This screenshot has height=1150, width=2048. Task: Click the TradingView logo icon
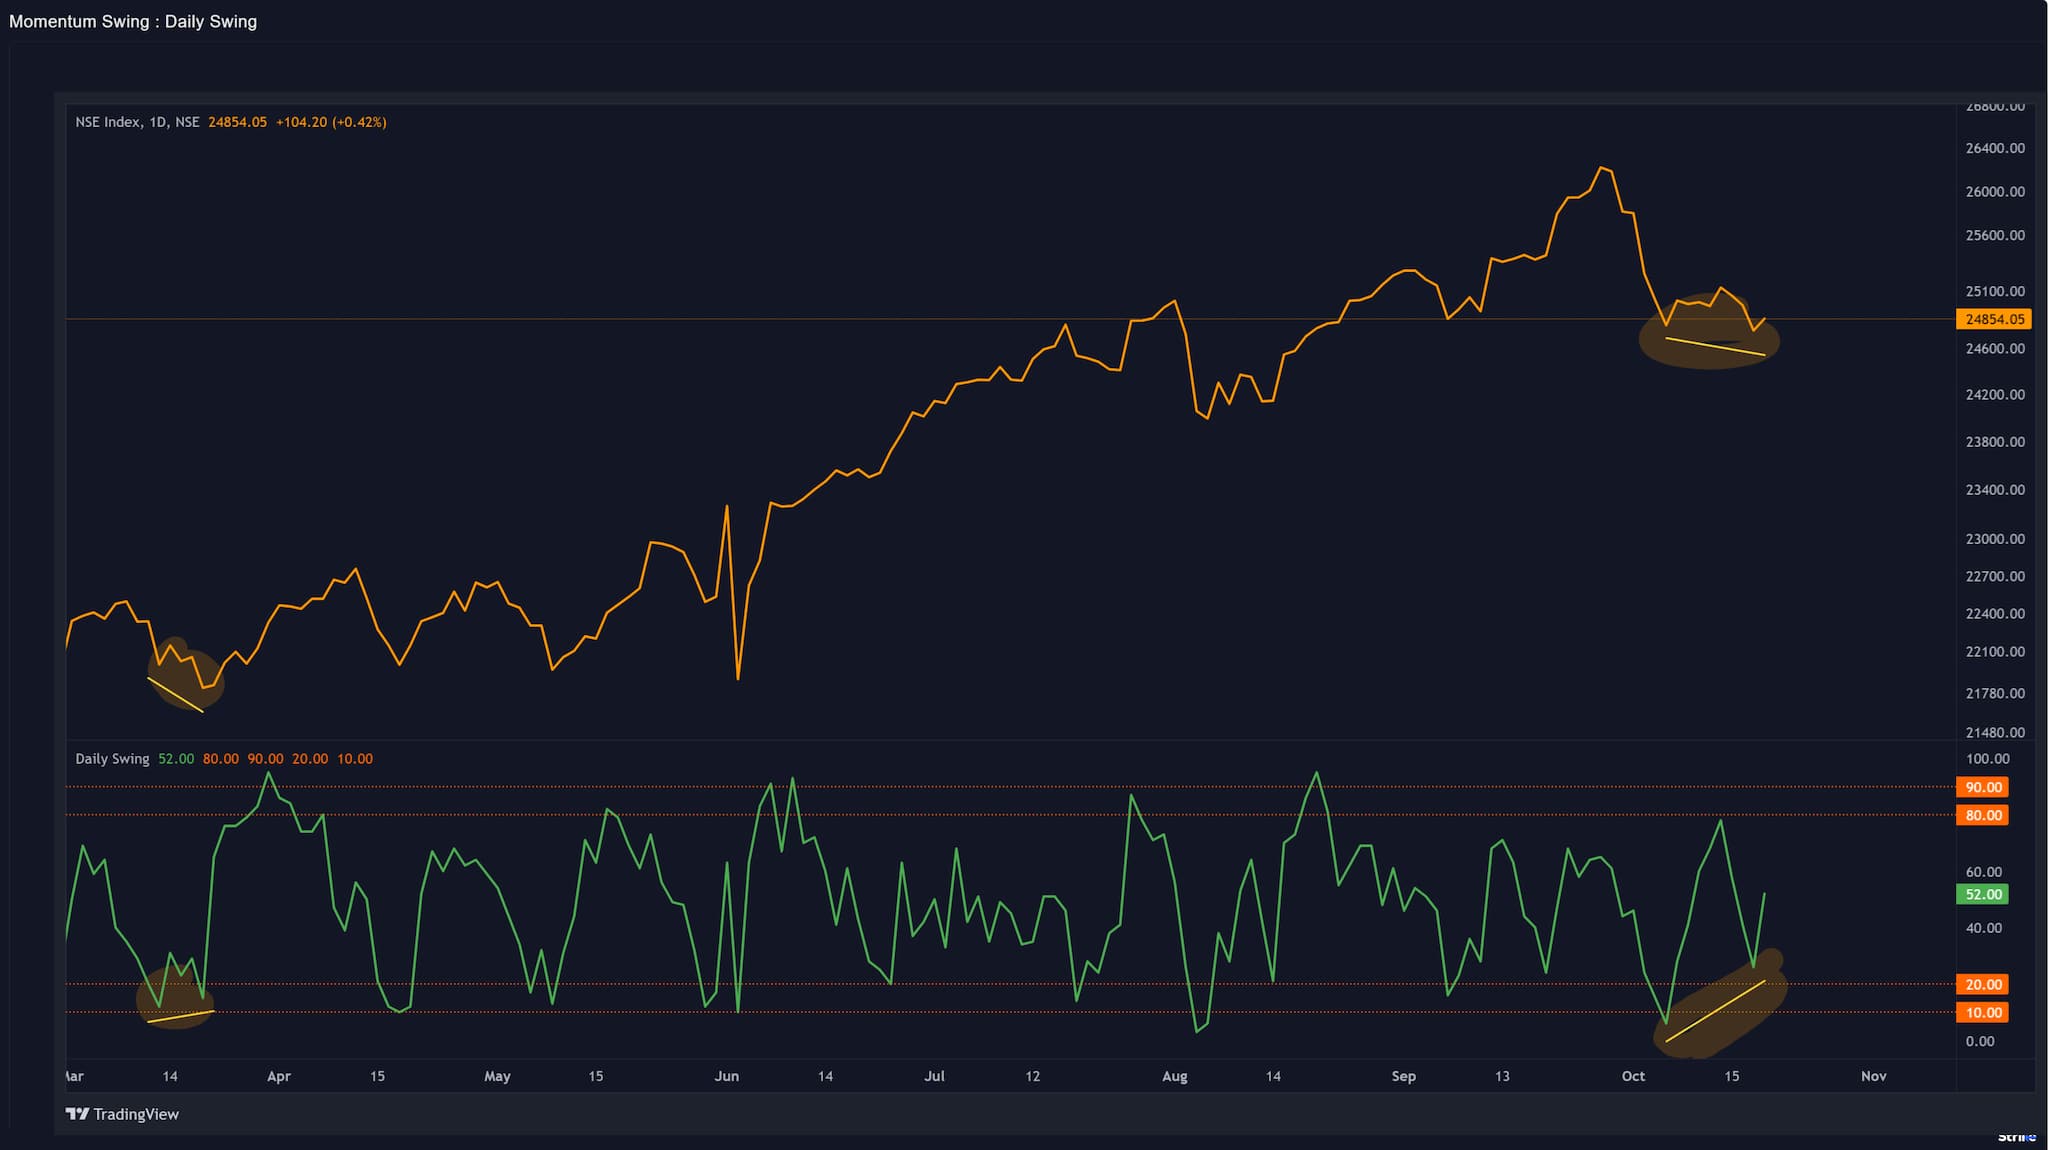click(x=77, y=1114)
